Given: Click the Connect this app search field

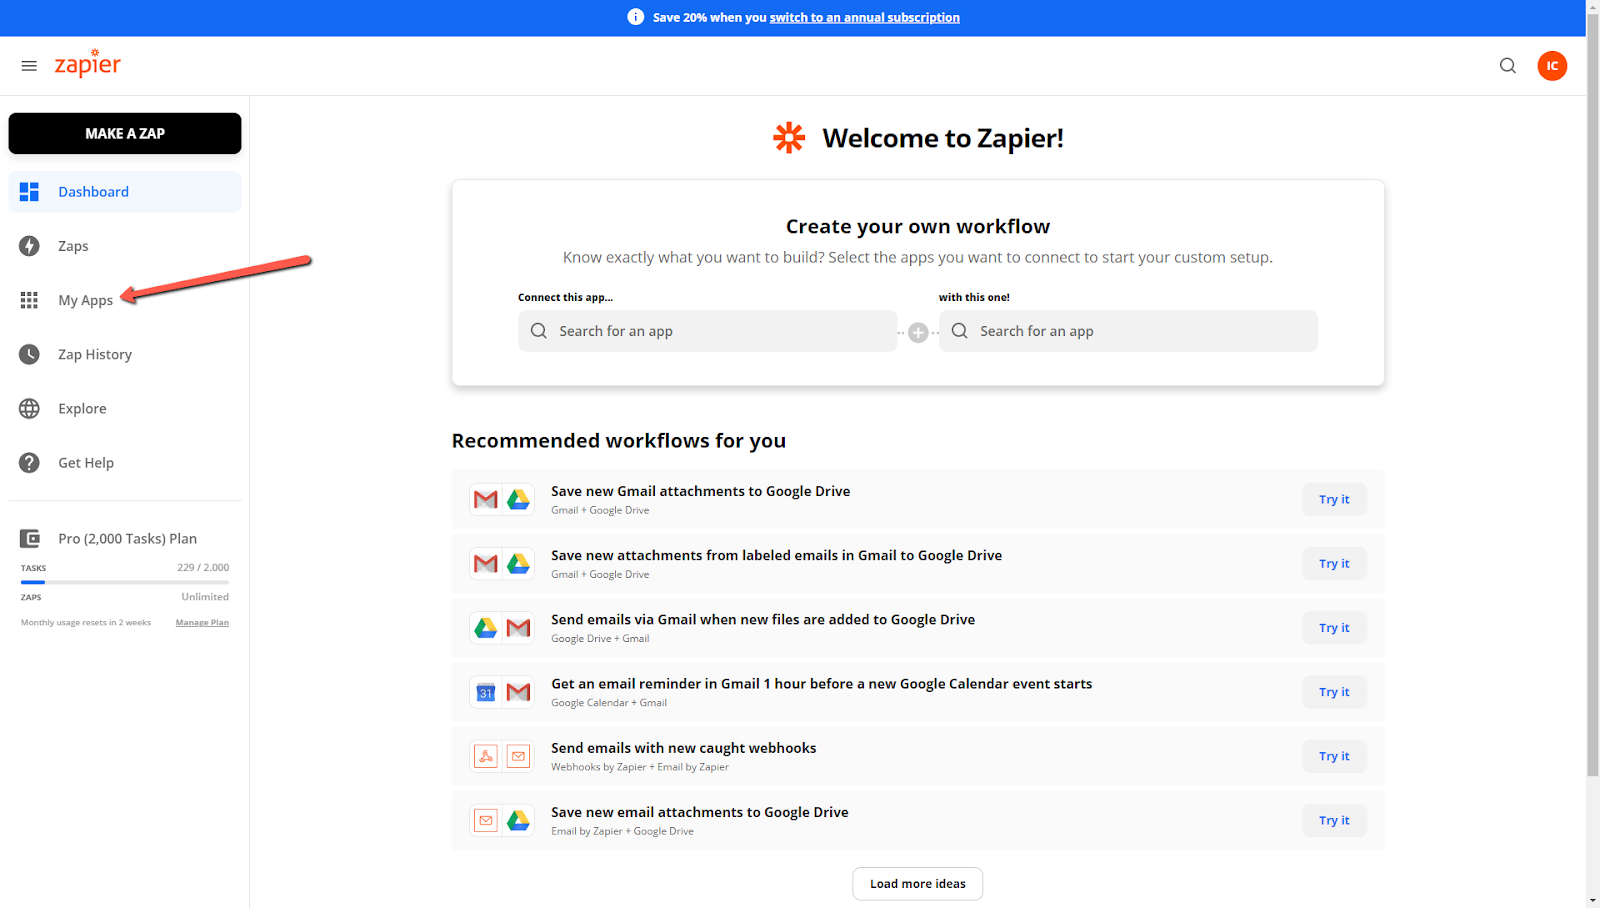Looking at the screenshot, I should pos(707,331).
